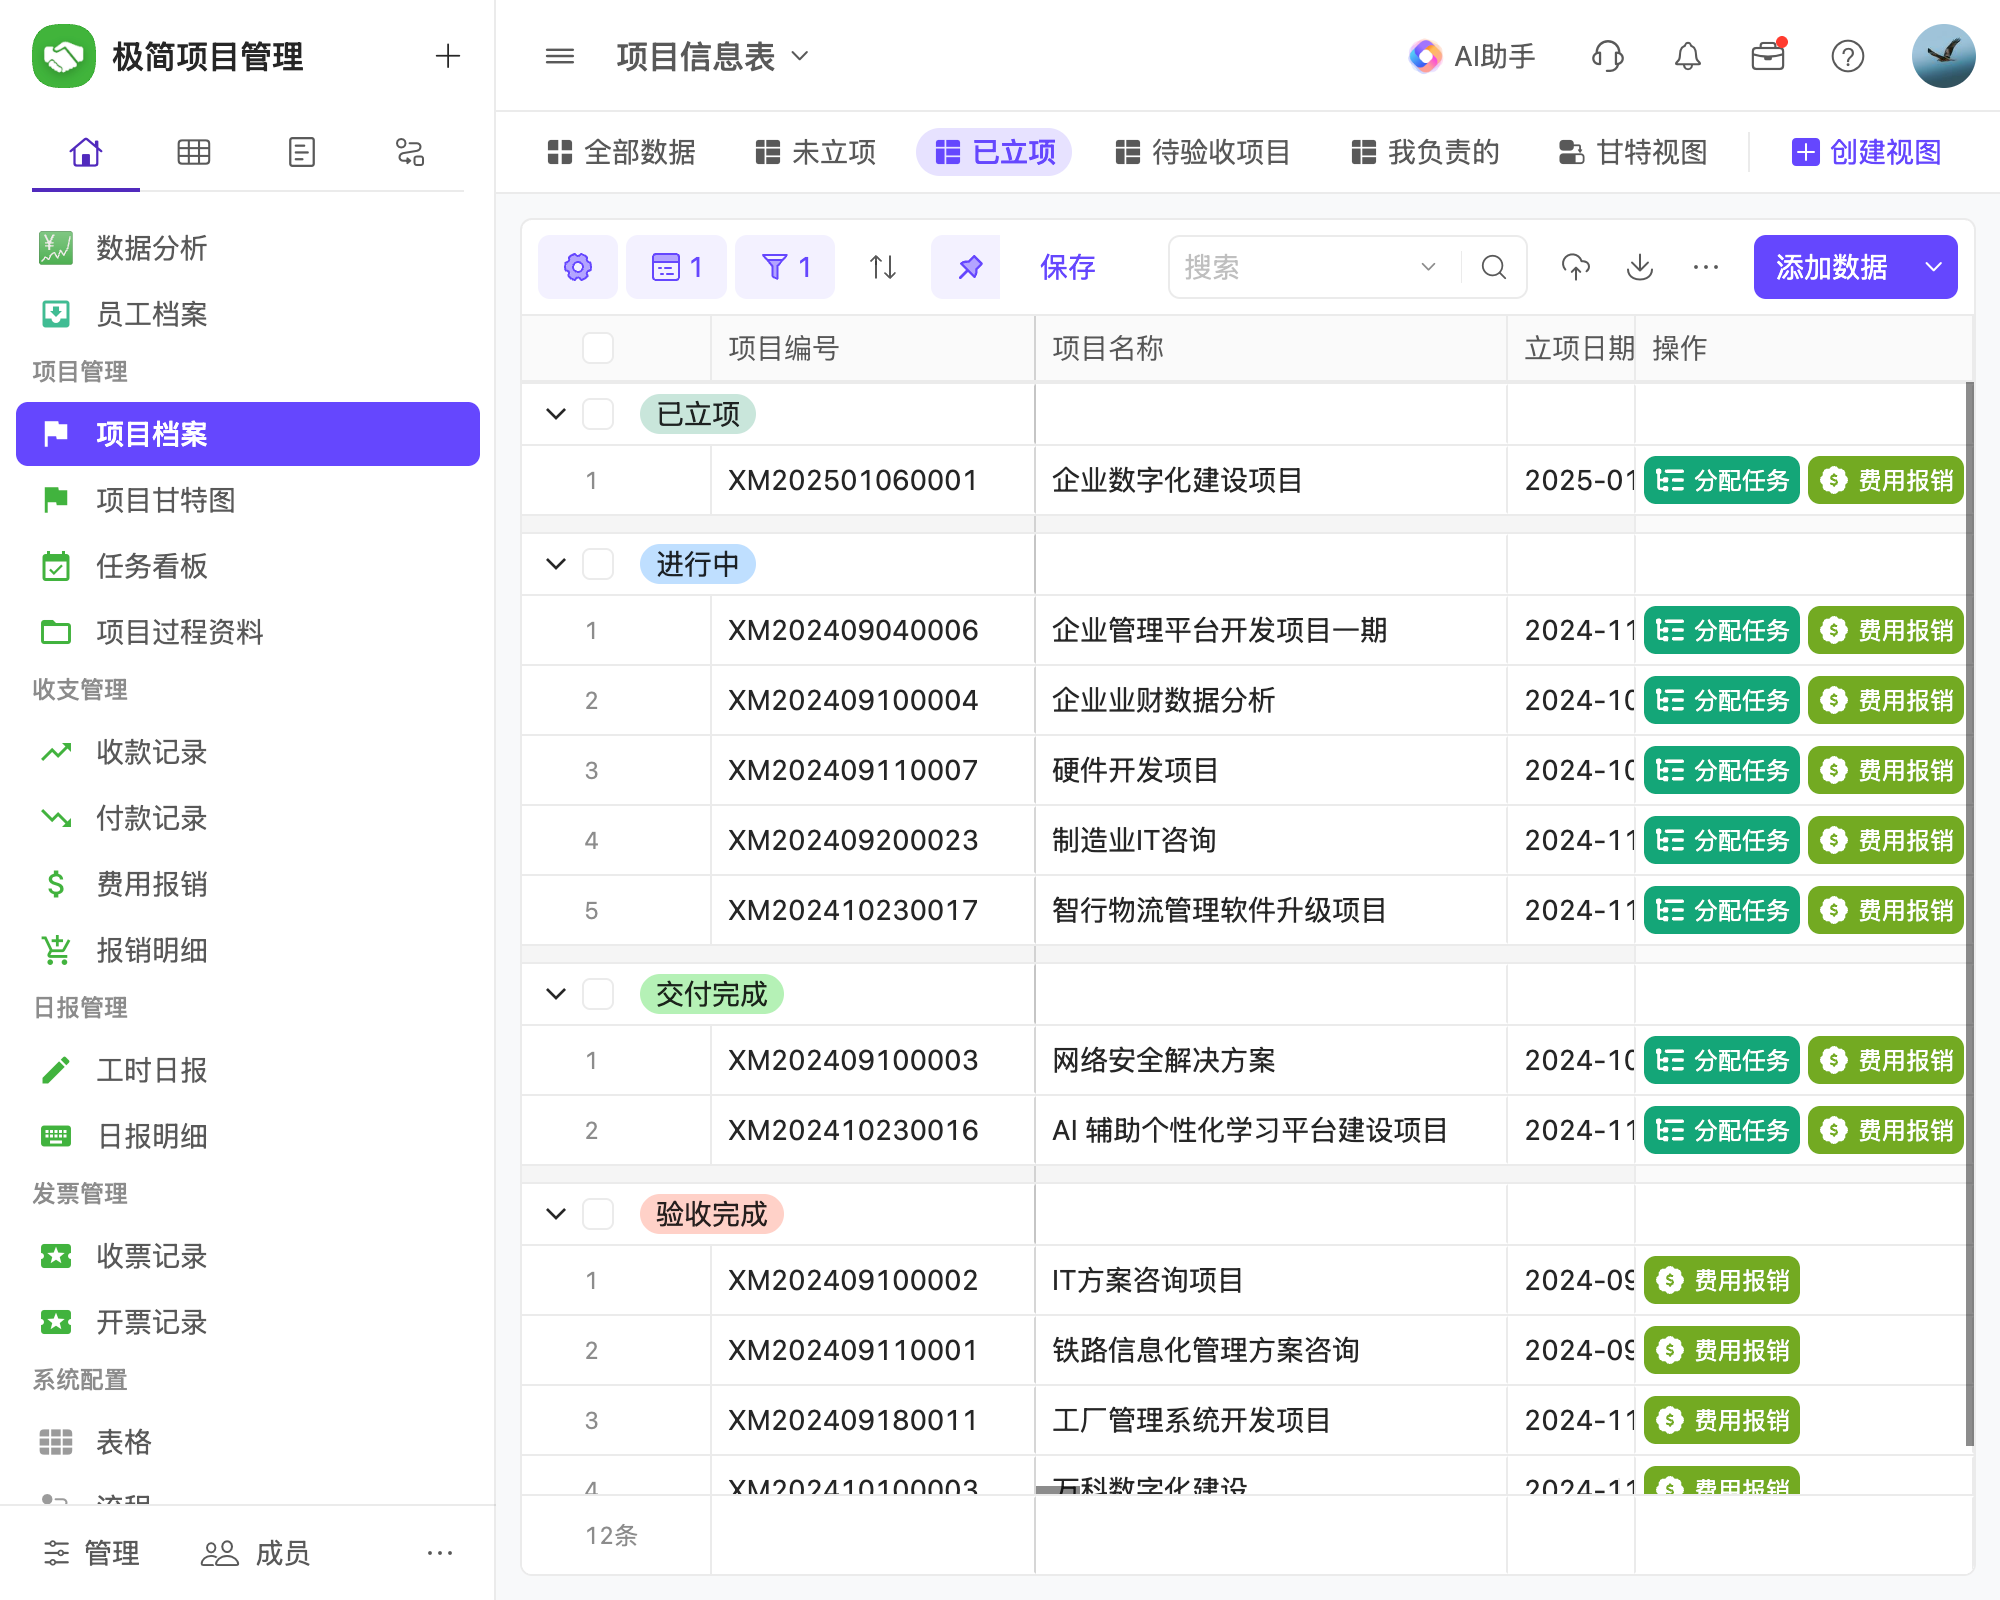The height and width of the screenshot is (1600, 2000).
Task: Open the 添加数据 dropdown arrow
Action: 1932,267
